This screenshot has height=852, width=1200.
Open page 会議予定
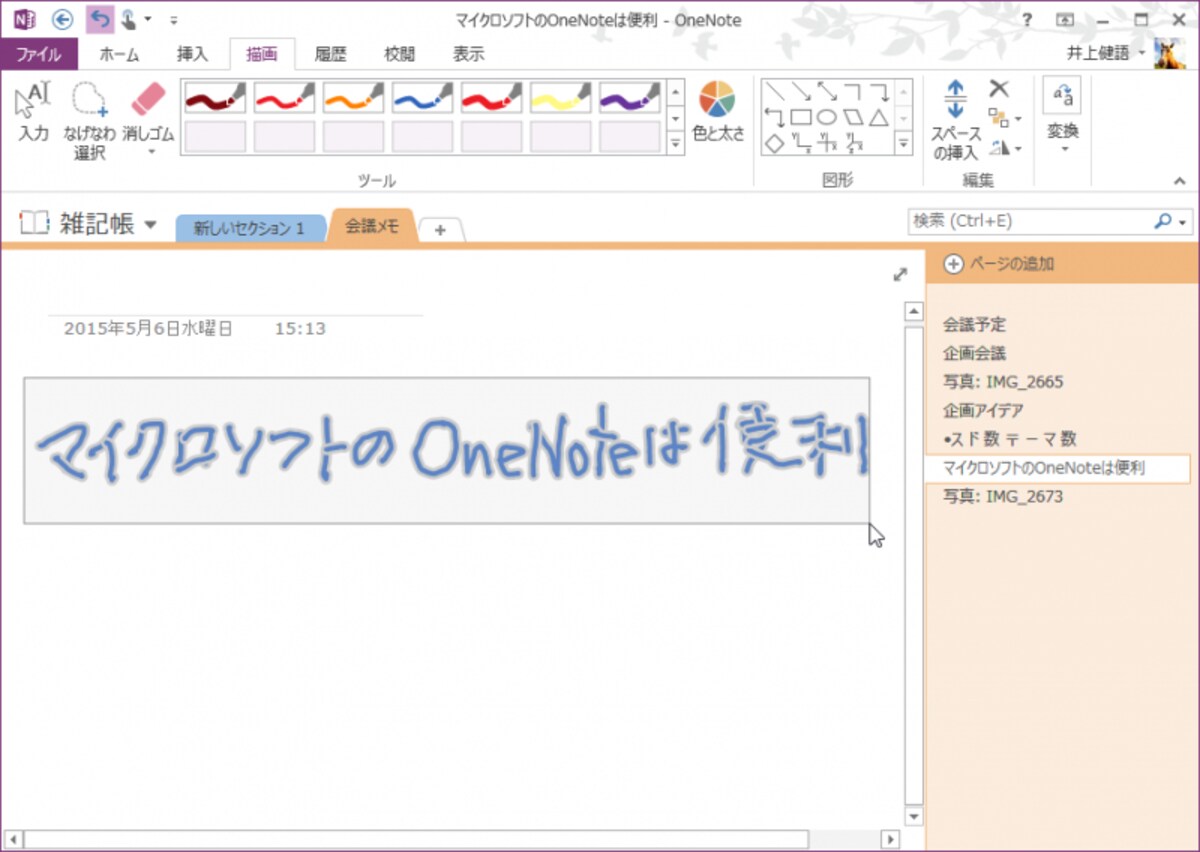pos(974,325)
